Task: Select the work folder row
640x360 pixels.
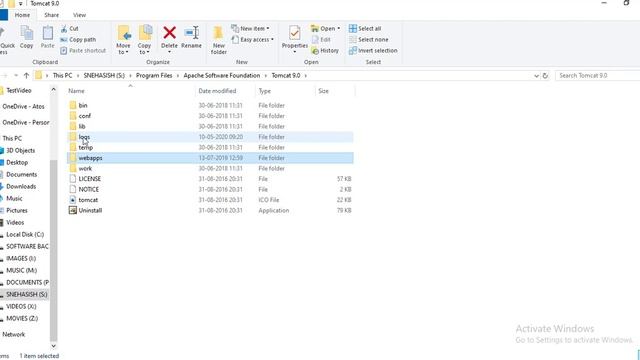Action: (210, 169)
